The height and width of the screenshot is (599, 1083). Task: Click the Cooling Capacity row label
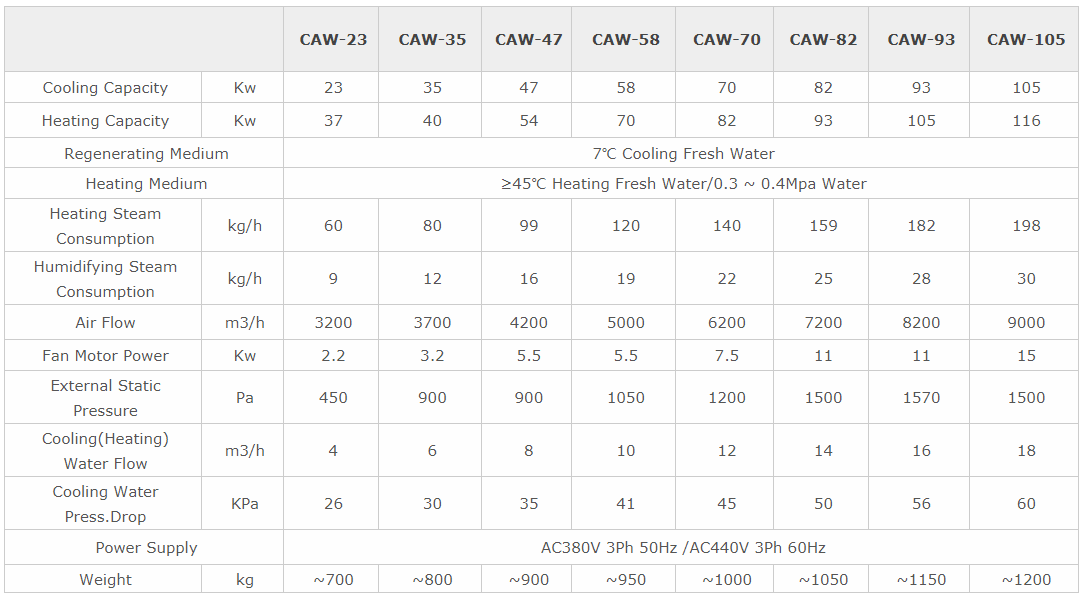pos(105,88)
